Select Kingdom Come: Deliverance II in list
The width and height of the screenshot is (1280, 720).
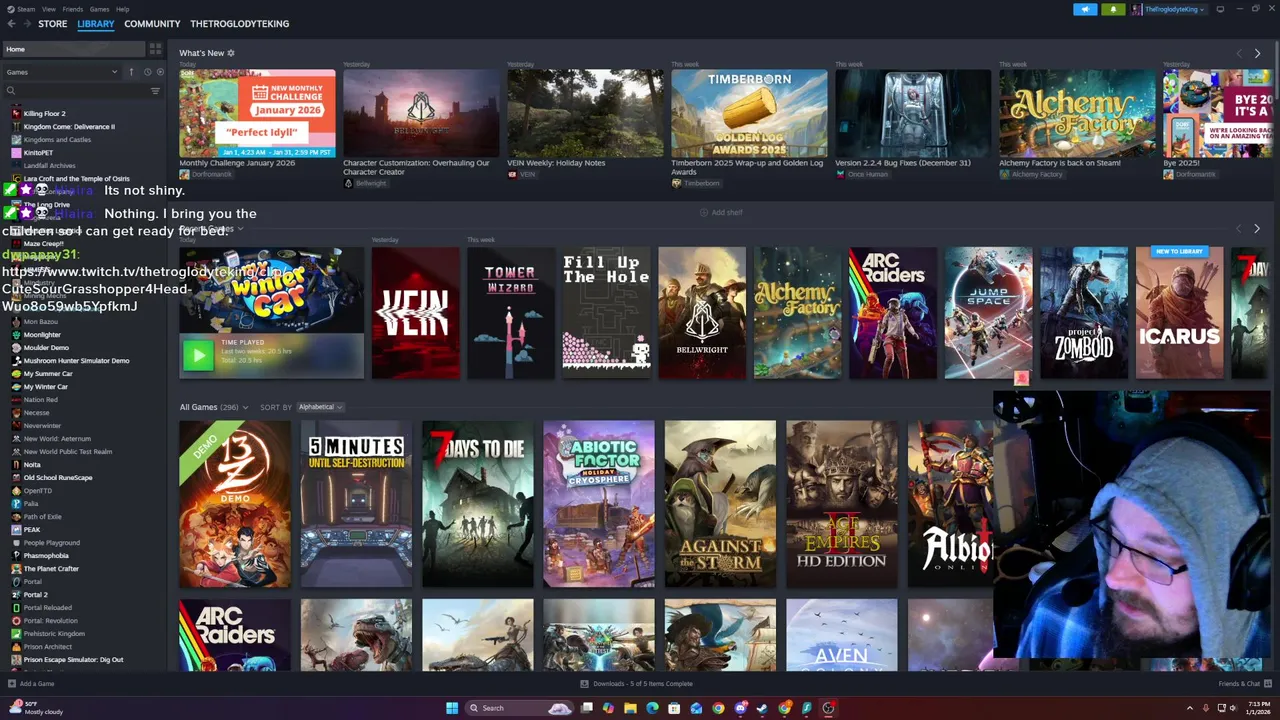click(x=69, y=127)
